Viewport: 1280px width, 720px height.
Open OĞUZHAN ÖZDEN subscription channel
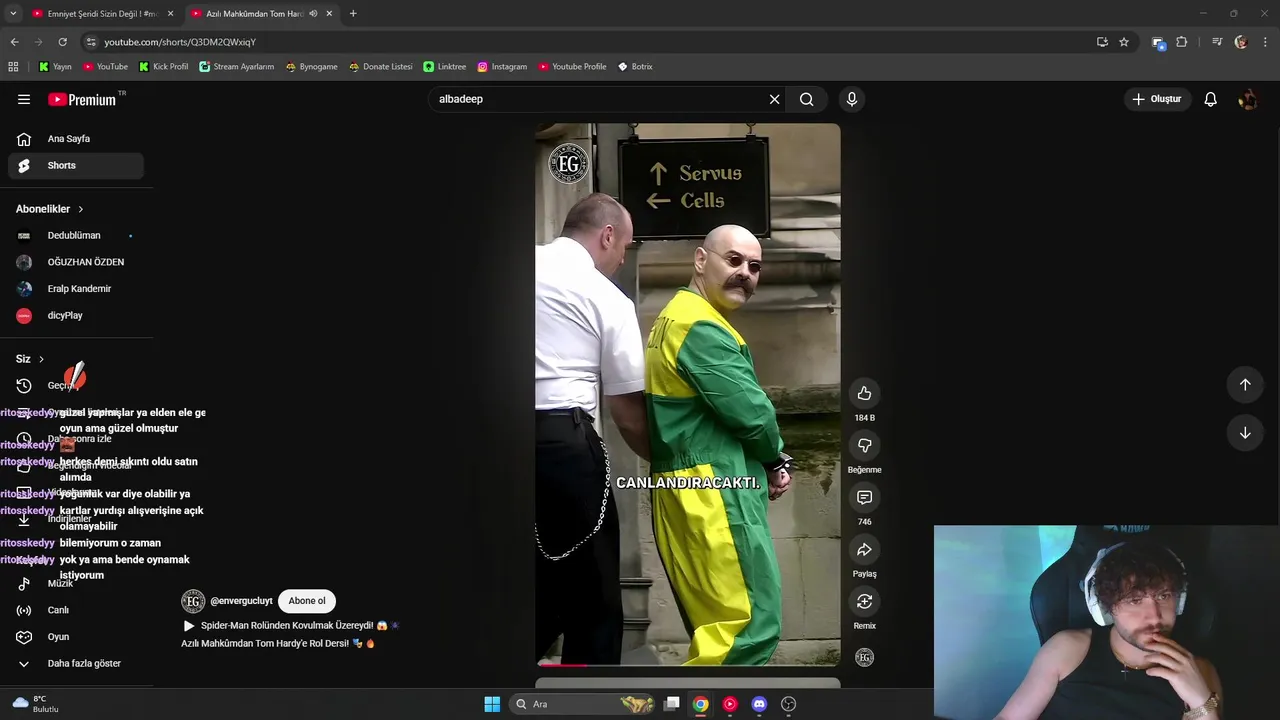[75, 262]
